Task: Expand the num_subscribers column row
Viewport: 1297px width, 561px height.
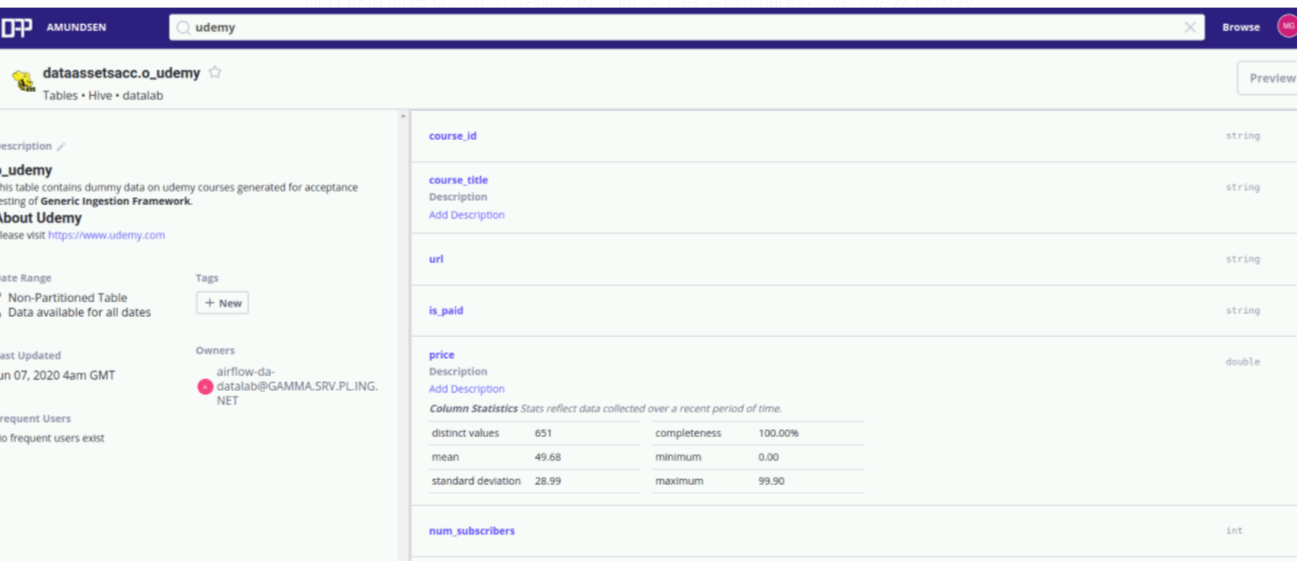Action: tap(854, 531)
